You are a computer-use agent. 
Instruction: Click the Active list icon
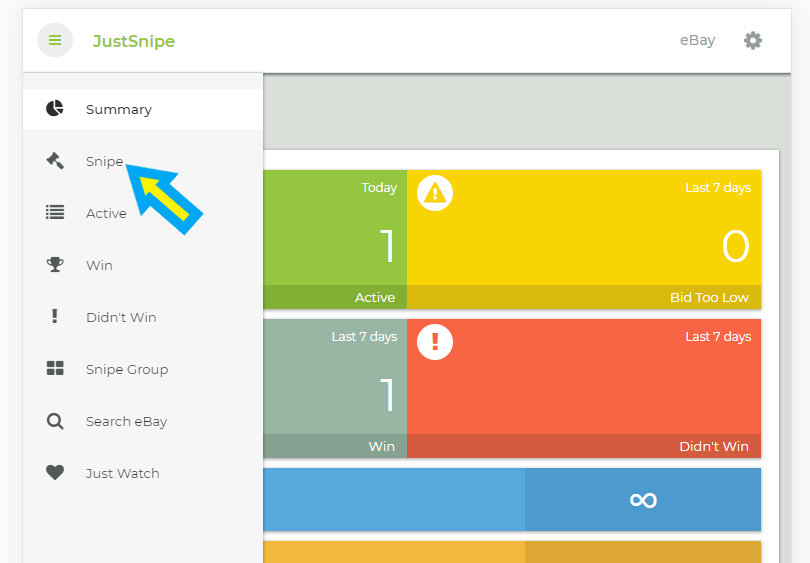(55, 213)
